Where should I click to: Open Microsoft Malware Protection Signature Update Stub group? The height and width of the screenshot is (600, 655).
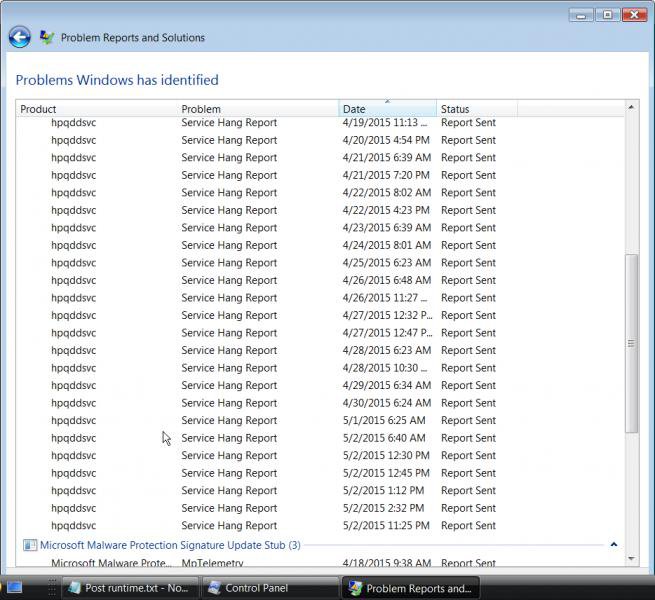click(170, 545)
